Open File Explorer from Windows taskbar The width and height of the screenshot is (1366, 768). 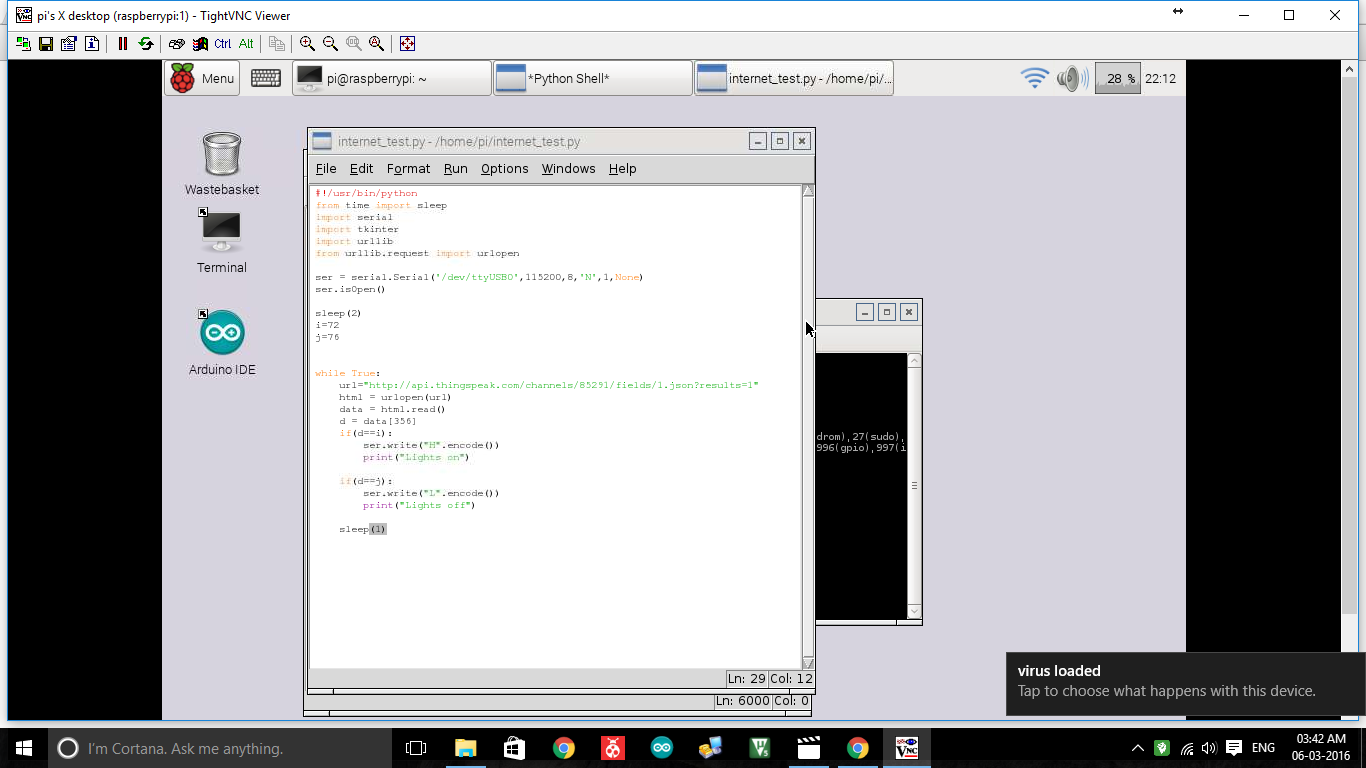(465, 748)
